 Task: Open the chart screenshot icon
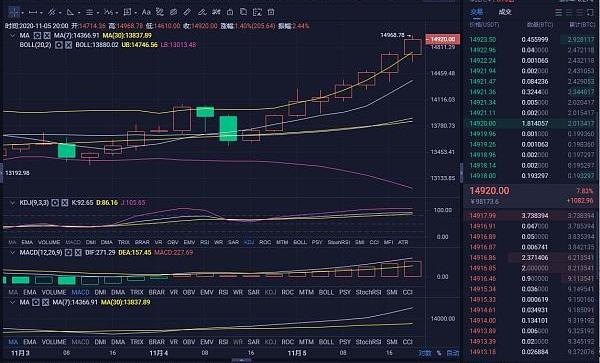click(x=258, y=12)
